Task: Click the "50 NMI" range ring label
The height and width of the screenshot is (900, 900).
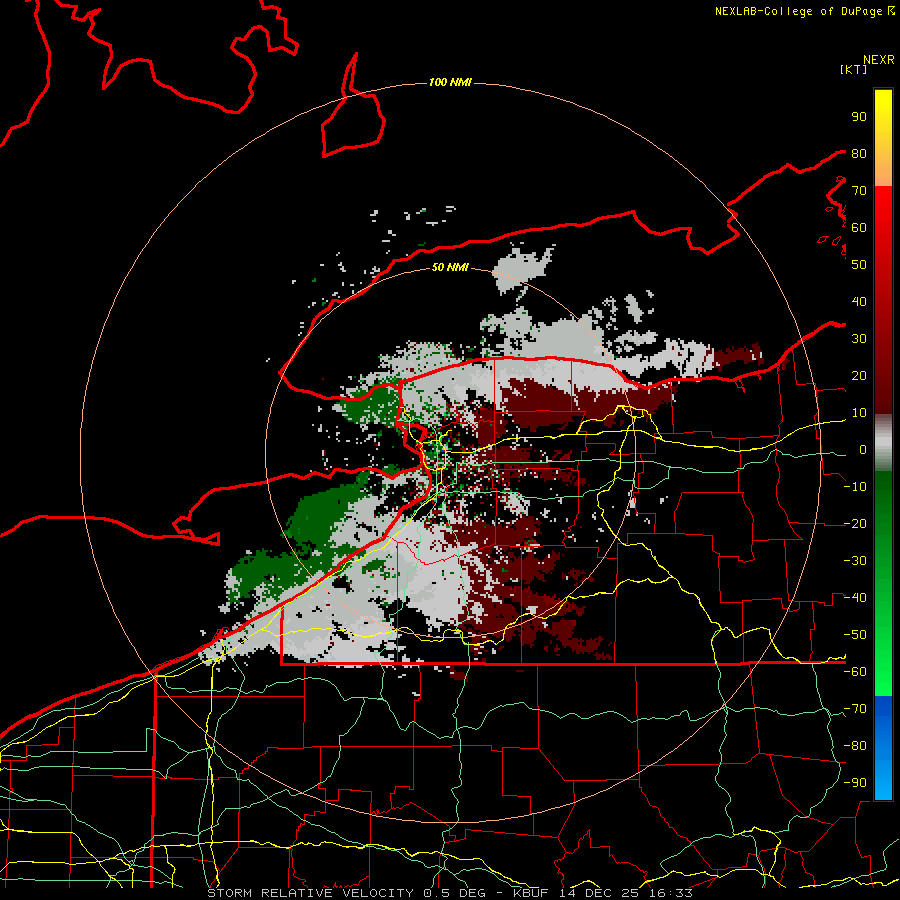Action: pyautogui.click(x=450, y=267)
